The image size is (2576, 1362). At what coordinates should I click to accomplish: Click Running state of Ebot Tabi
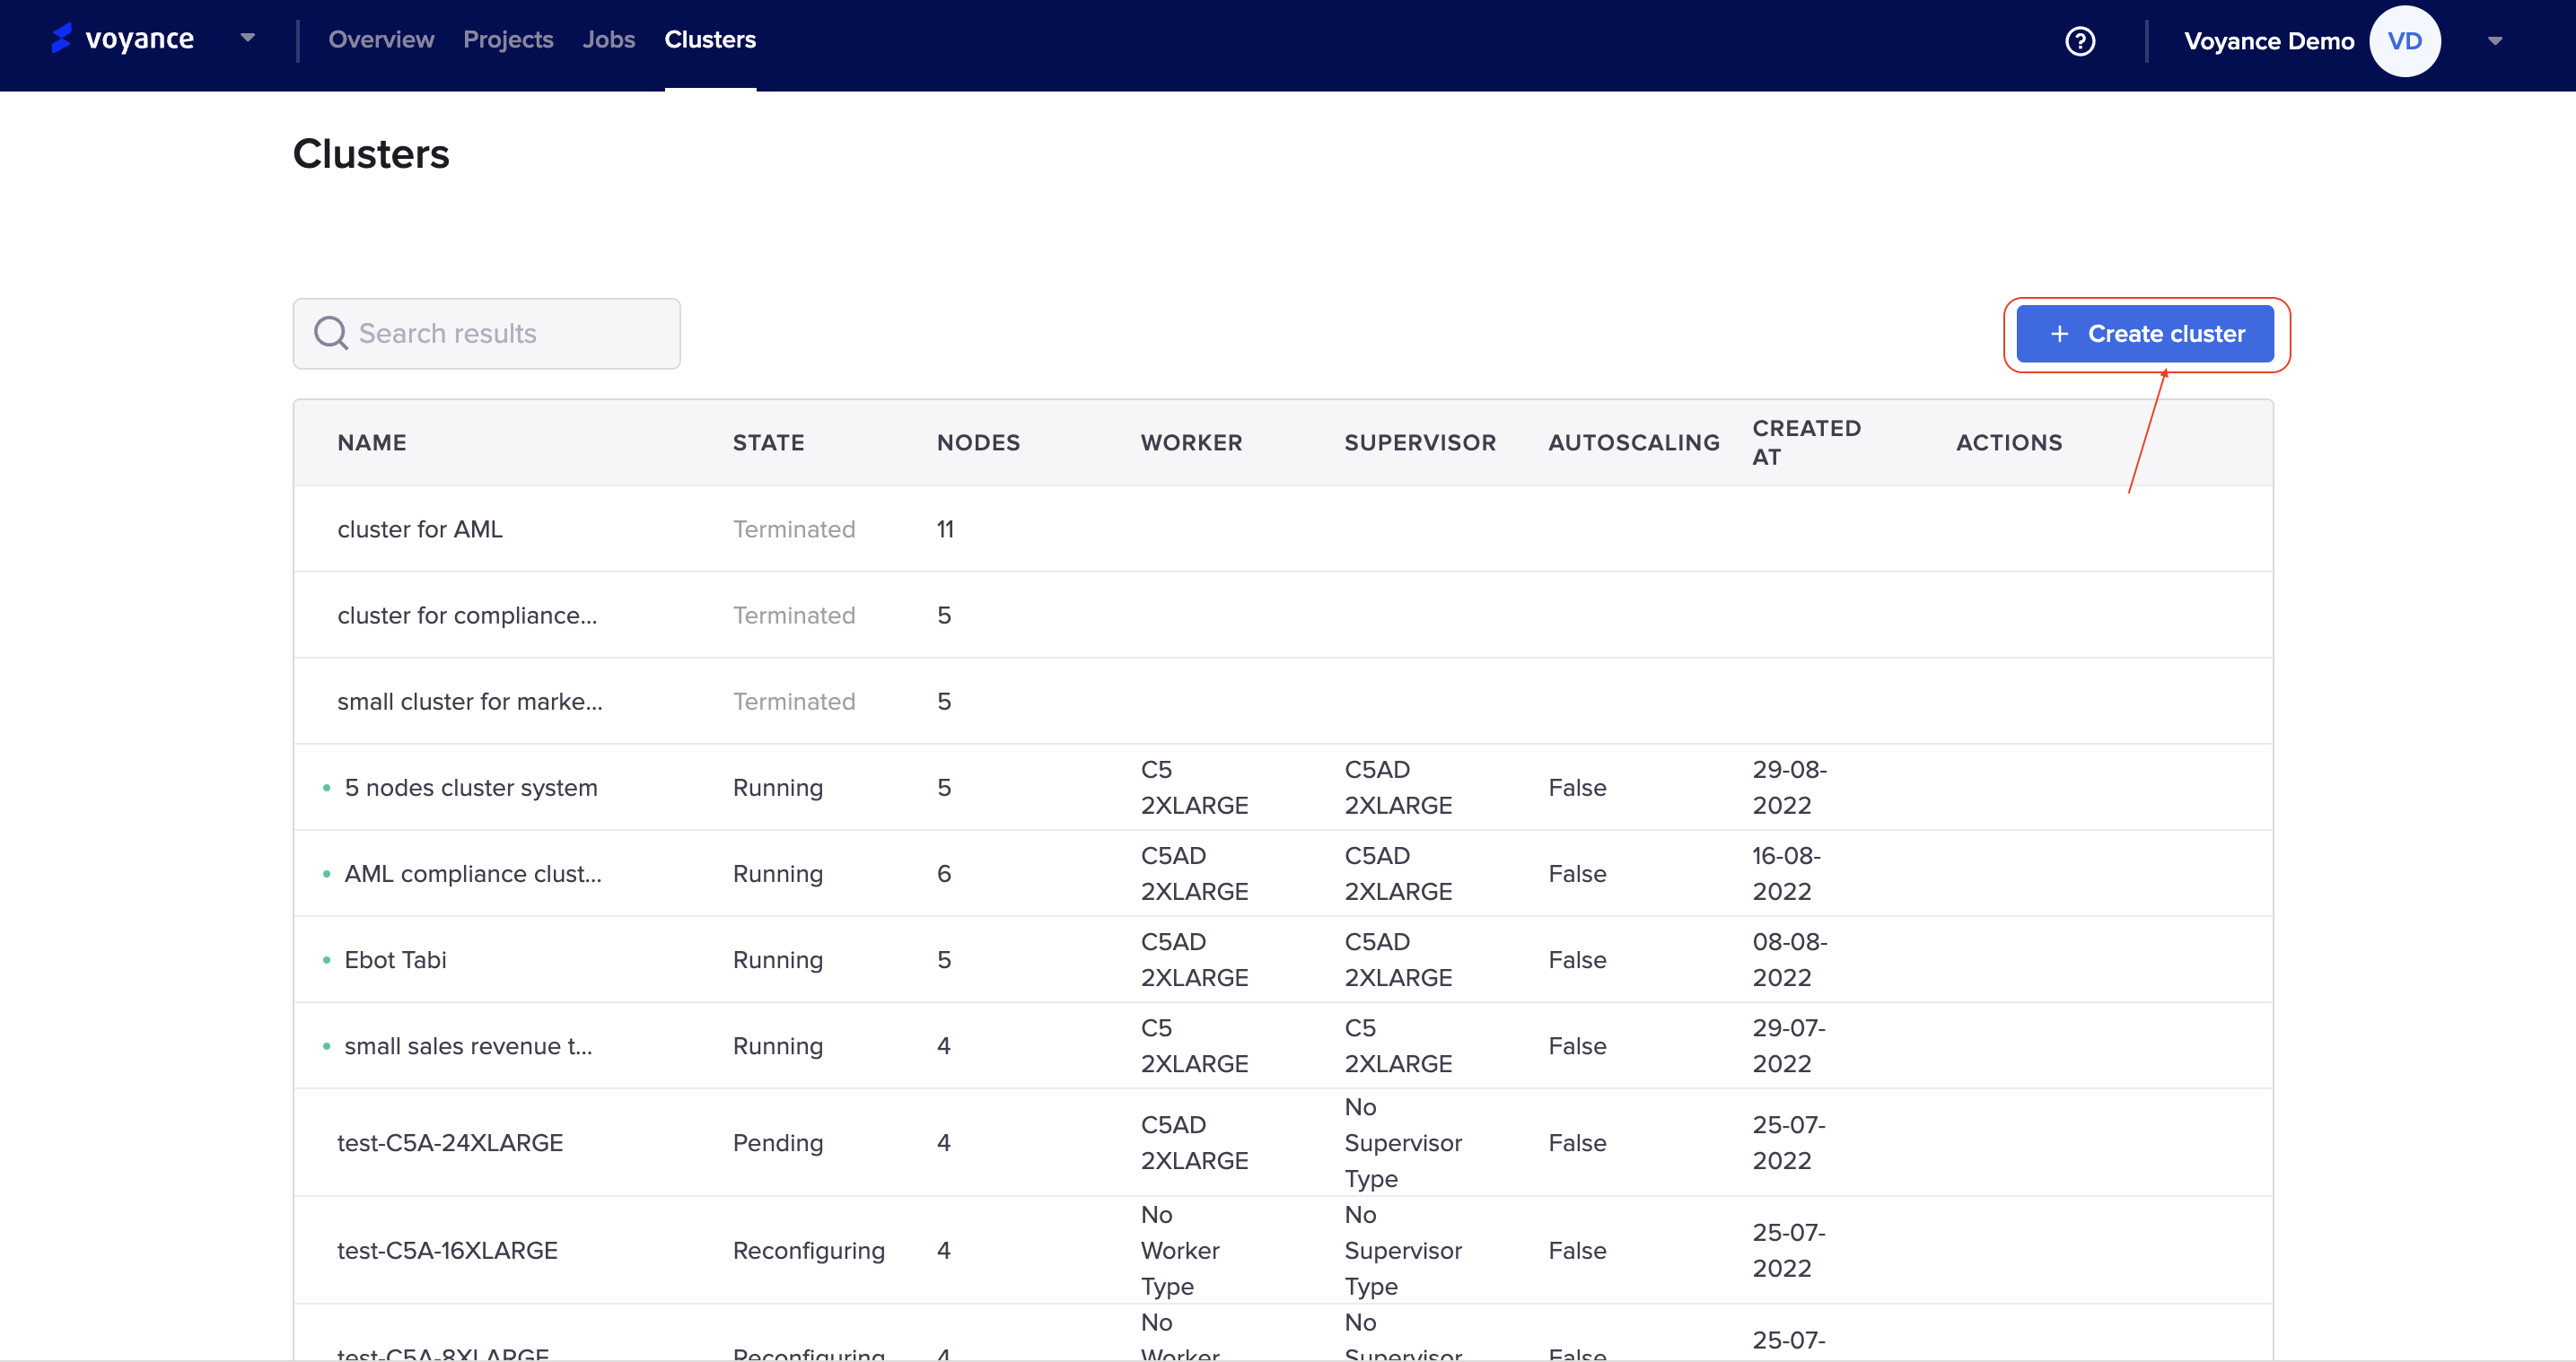[x=778, y=960]
